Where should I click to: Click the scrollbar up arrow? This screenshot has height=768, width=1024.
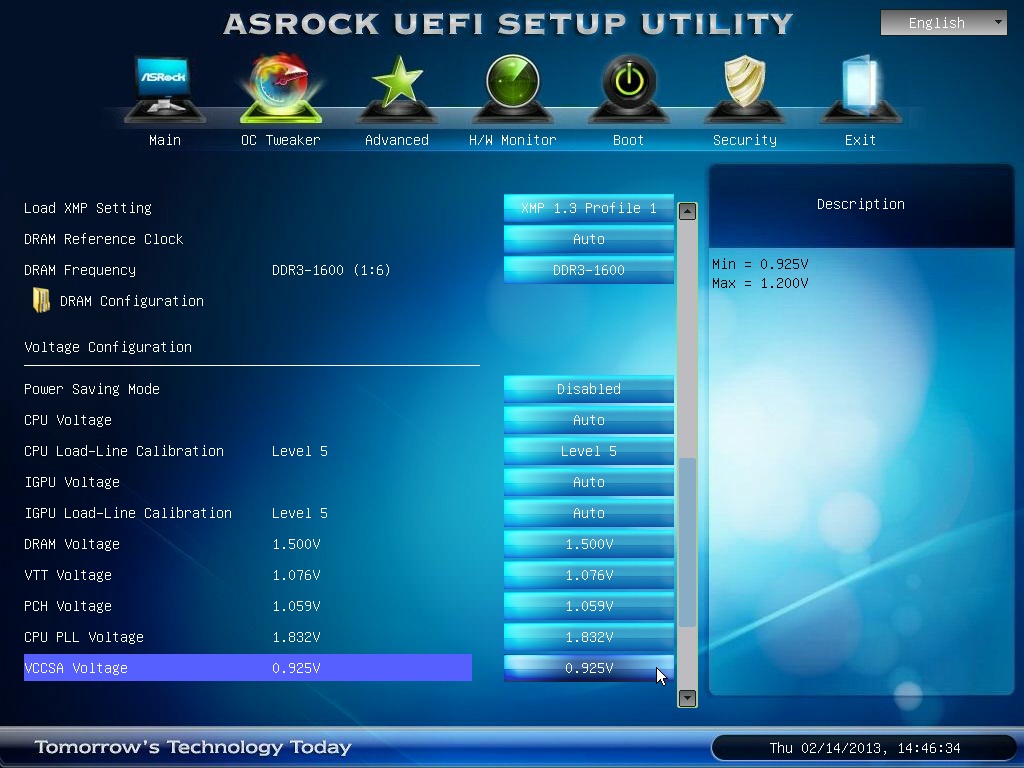click(x=687, y=211)
